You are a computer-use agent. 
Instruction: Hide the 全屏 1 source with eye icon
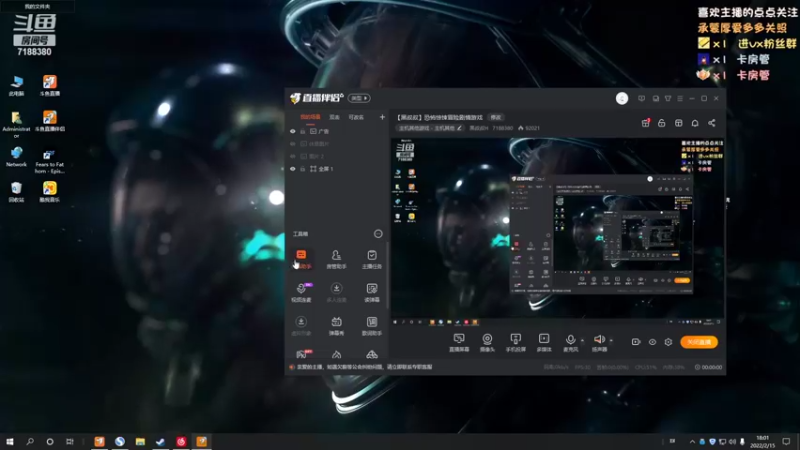293,169
